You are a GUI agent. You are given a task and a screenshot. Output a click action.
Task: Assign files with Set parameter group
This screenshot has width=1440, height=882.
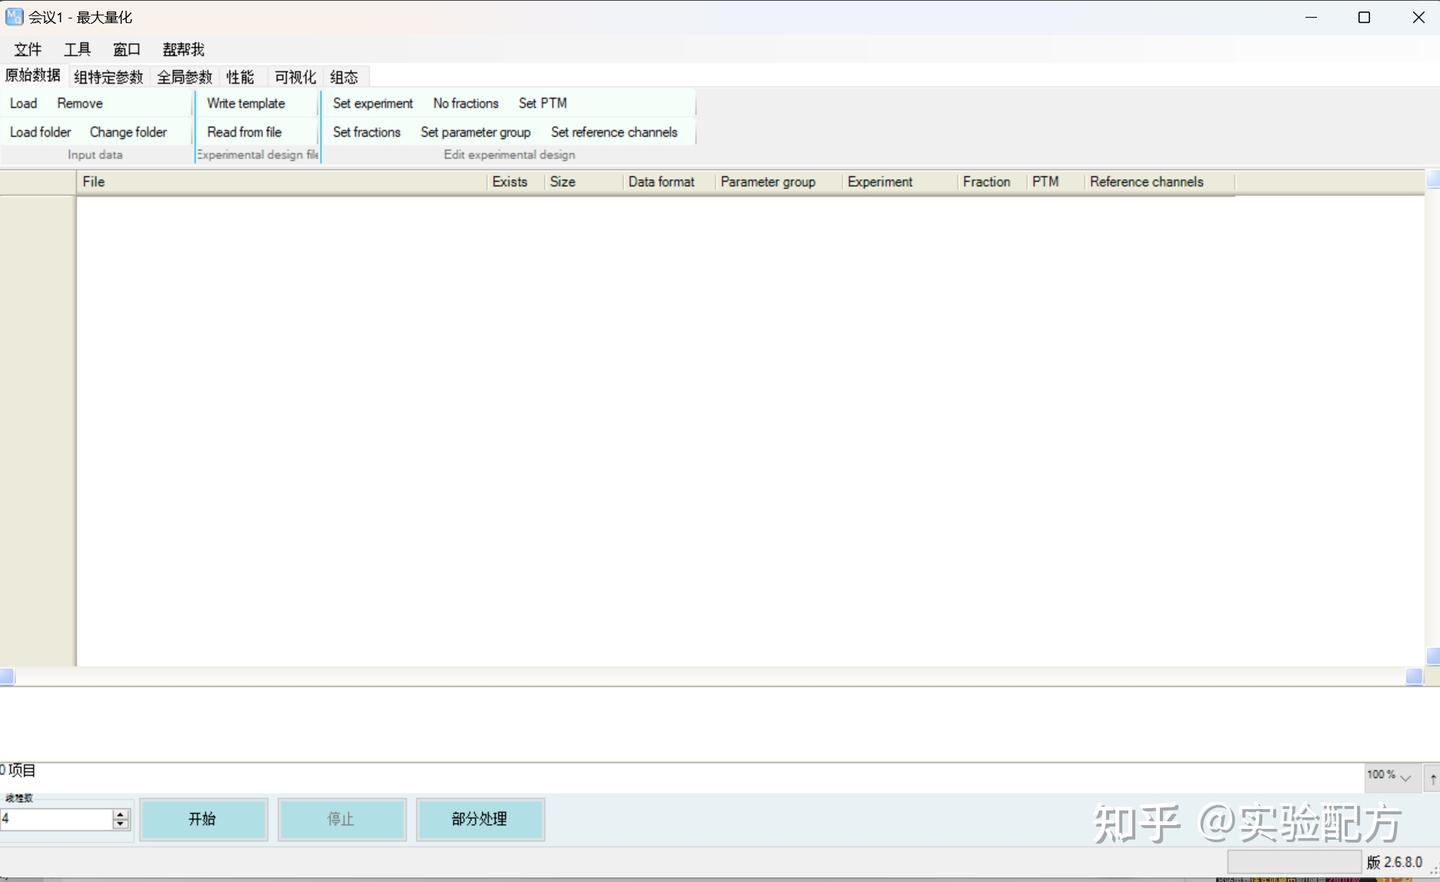pos(475,131)
